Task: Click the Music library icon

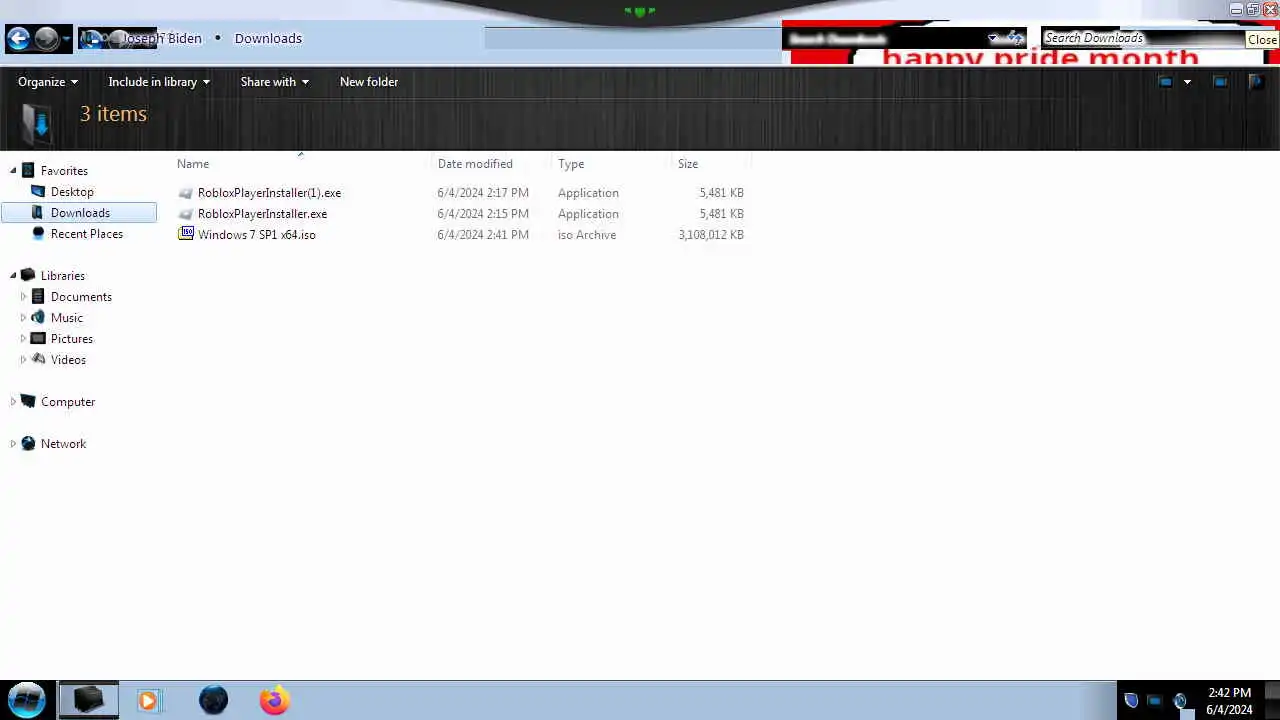Action: point(38,317)
